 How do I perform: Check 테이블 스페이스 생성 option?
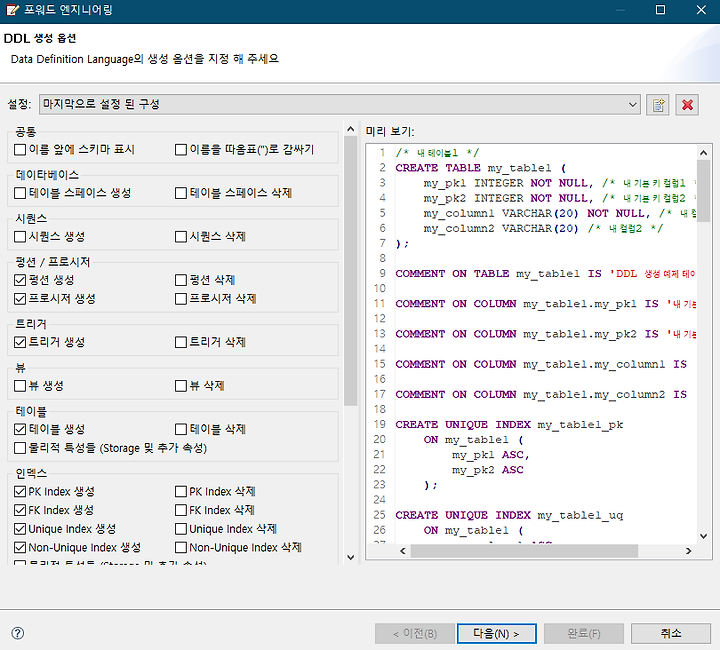point(20,193)
